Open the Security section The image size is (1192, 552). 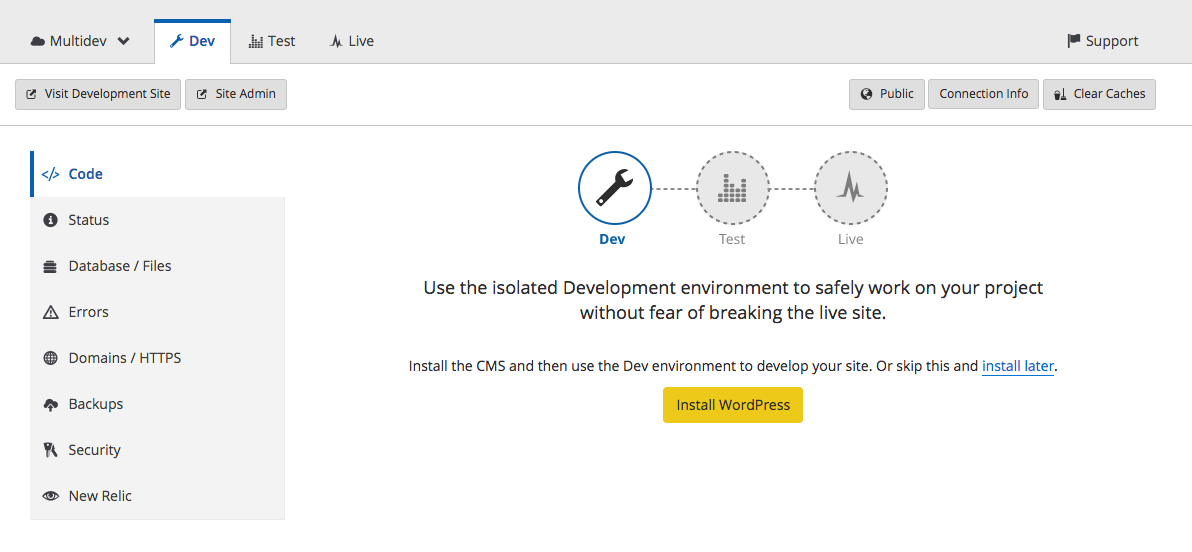pyautogui.click(x=157, y=450)
